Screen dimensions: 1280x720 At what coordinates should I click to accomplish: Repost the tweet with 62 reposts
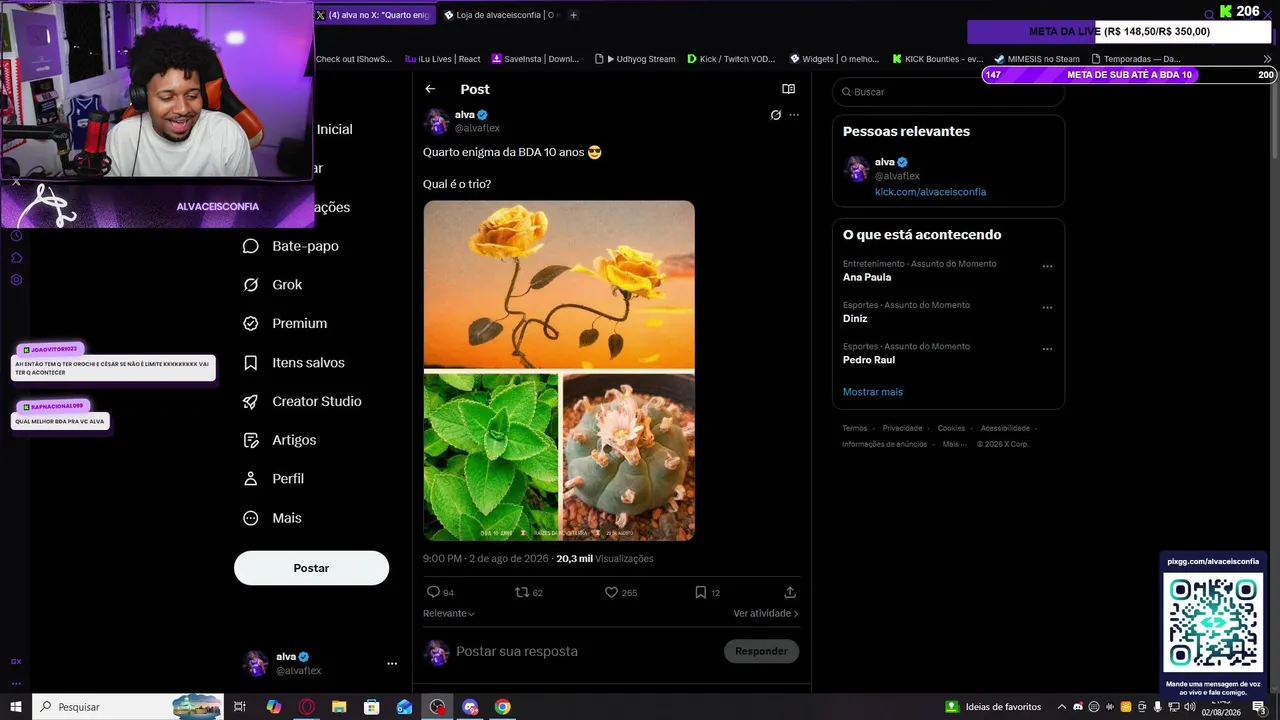coord(521,592)
